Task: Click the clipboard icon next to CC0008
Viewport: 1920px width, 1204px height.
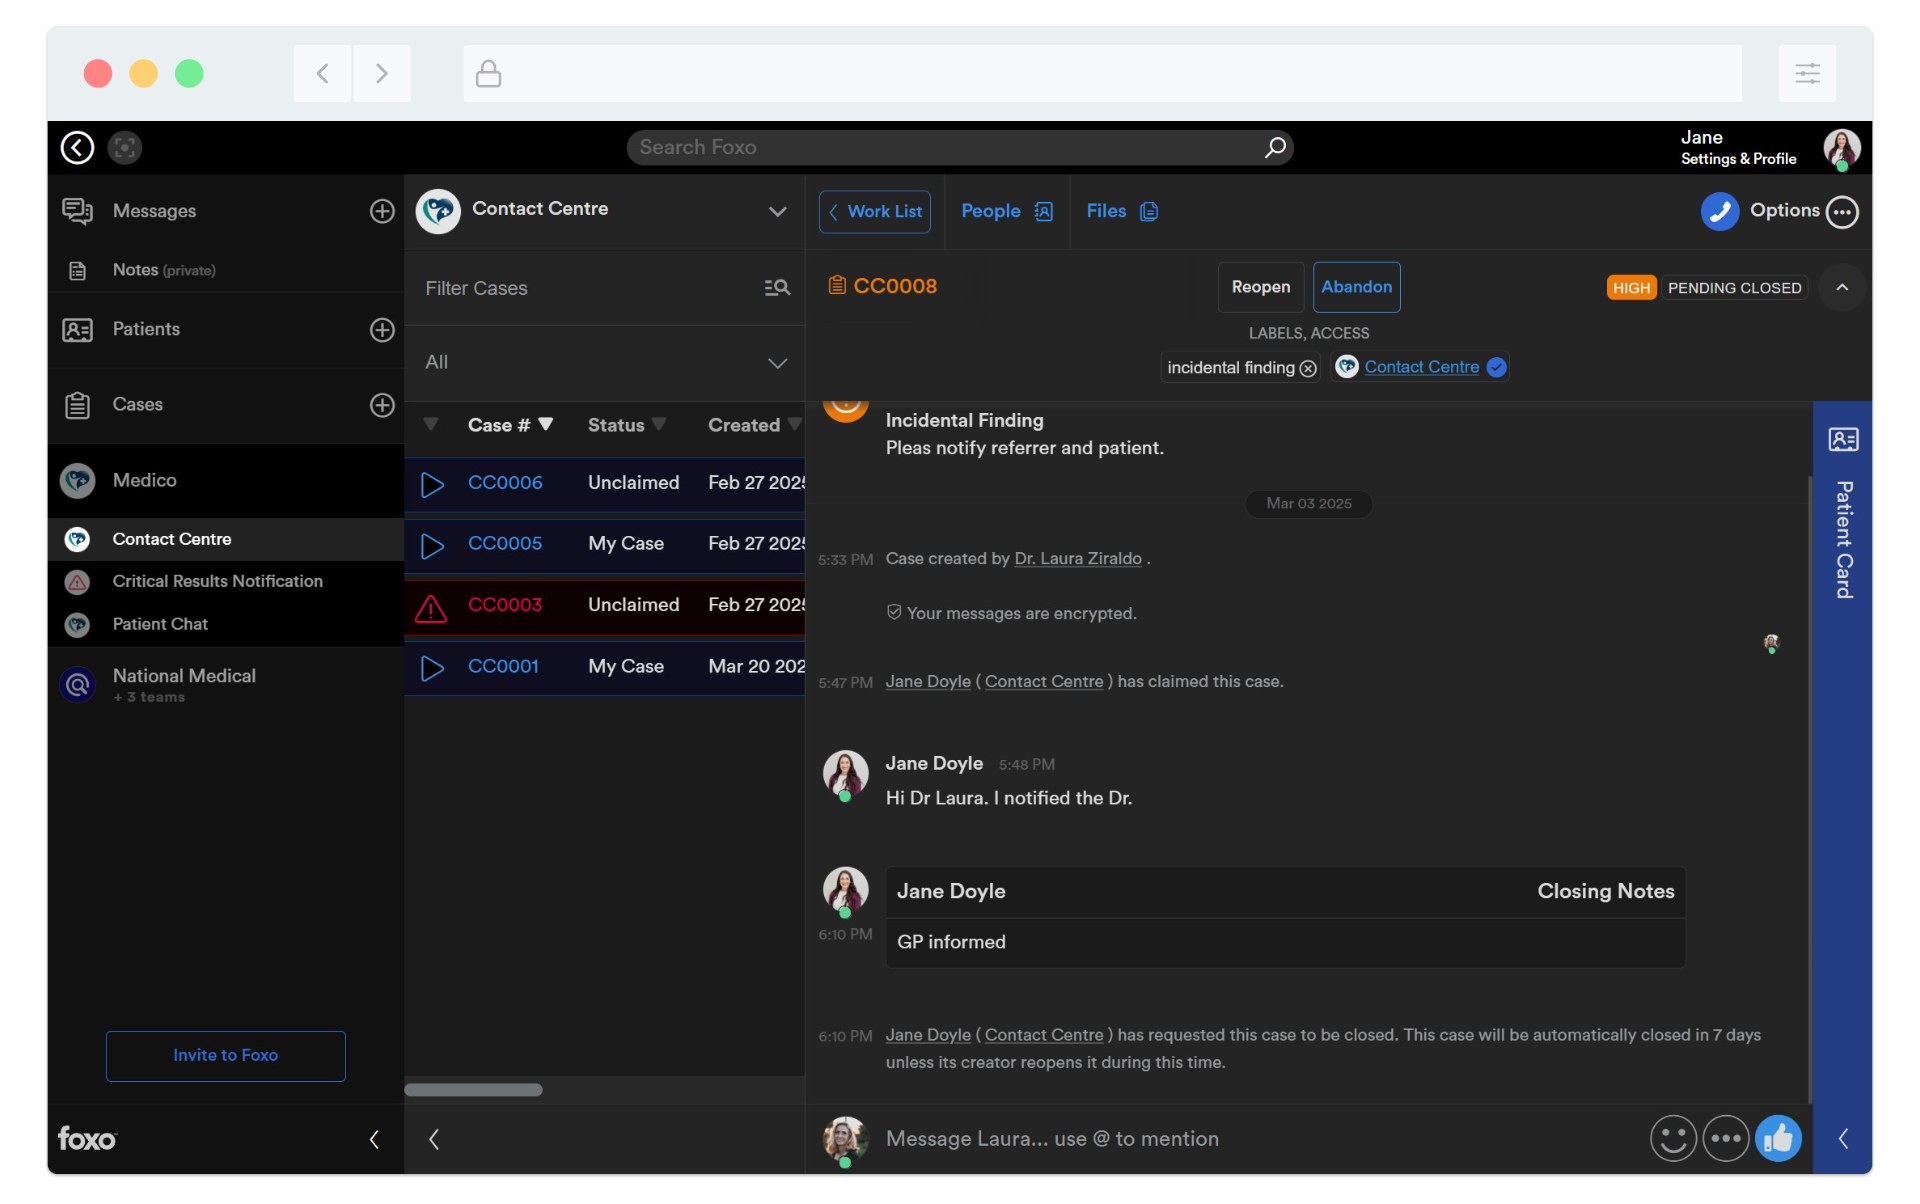Action: tap(837, 286)
